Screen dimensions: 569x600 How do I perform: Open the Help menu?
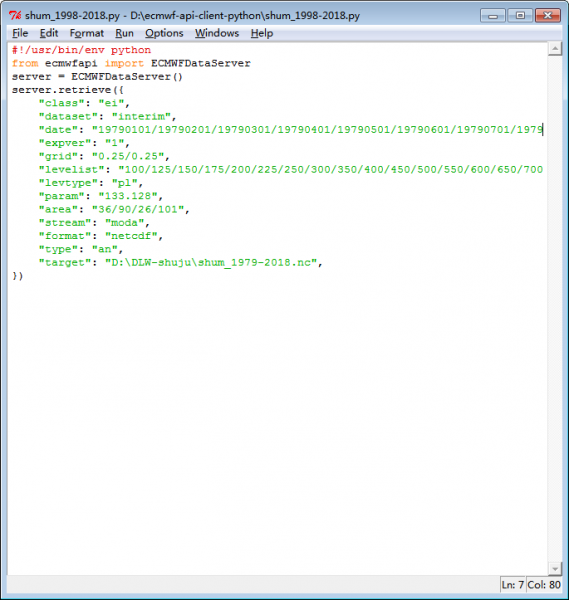pyautogui.click(x=262, y=33)
